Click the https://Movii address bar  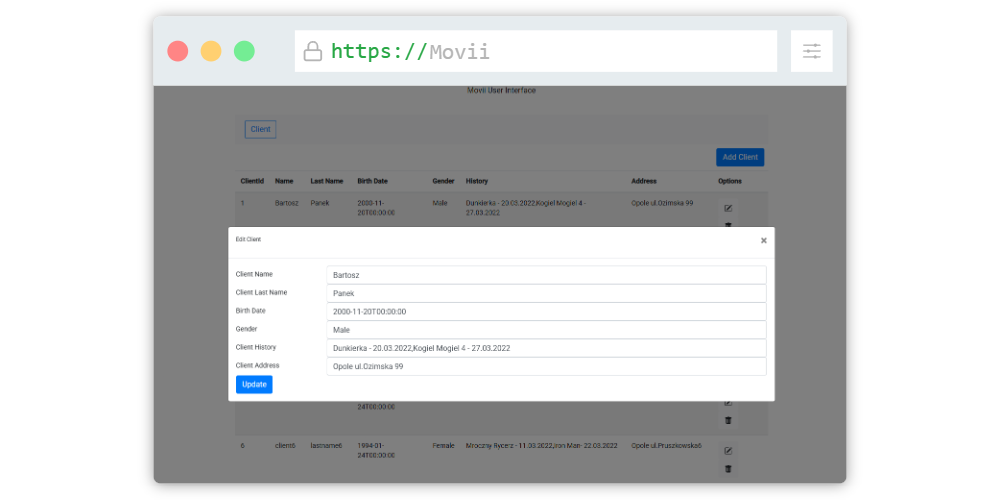(535, 51)
